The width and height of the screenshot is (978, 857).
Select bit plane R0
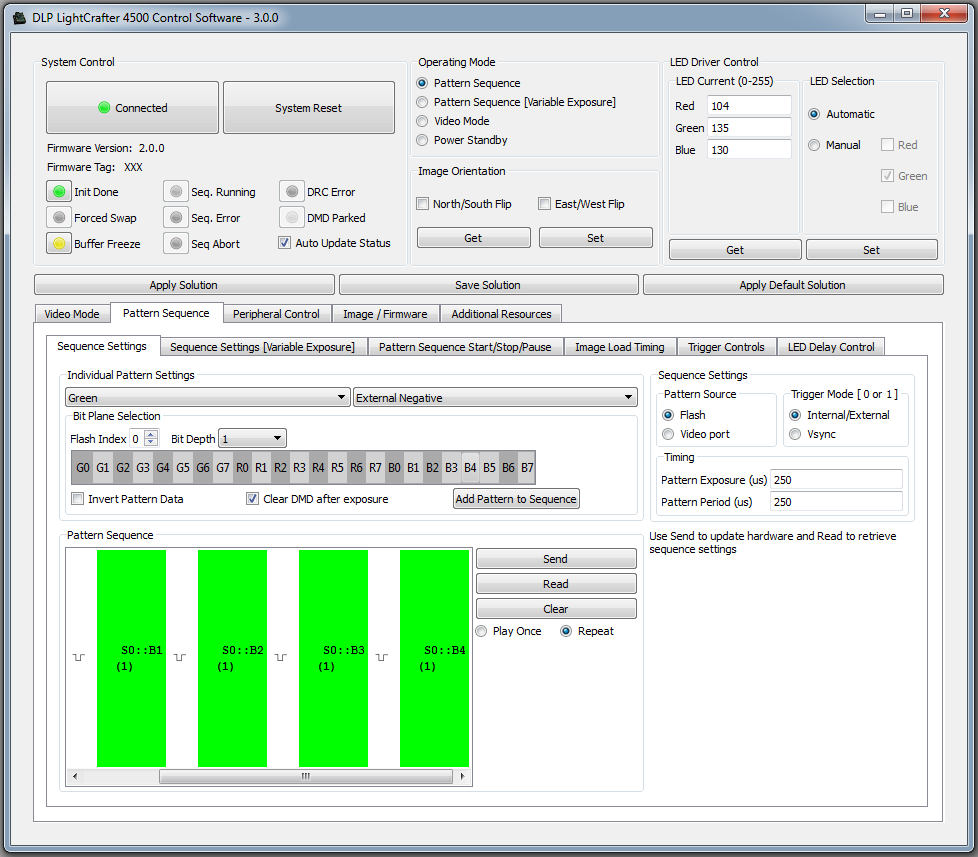click(x=242, y=468)
